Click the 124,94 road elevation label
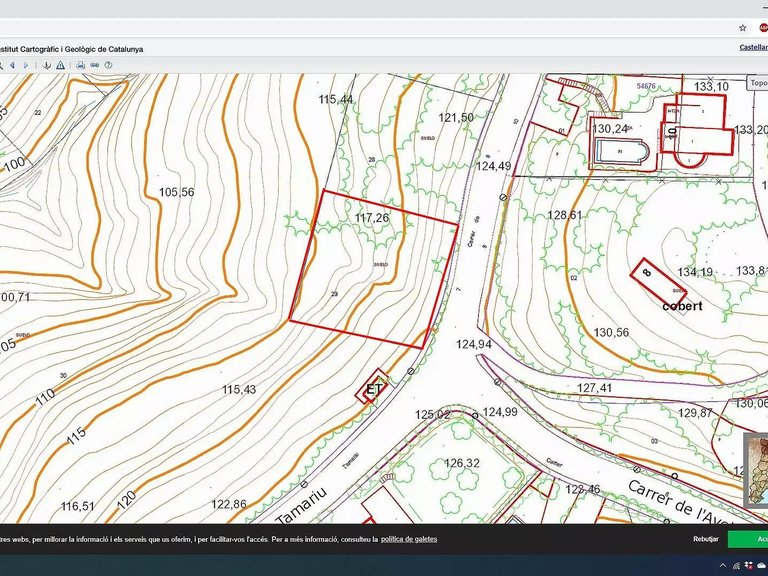 (474, 344)
